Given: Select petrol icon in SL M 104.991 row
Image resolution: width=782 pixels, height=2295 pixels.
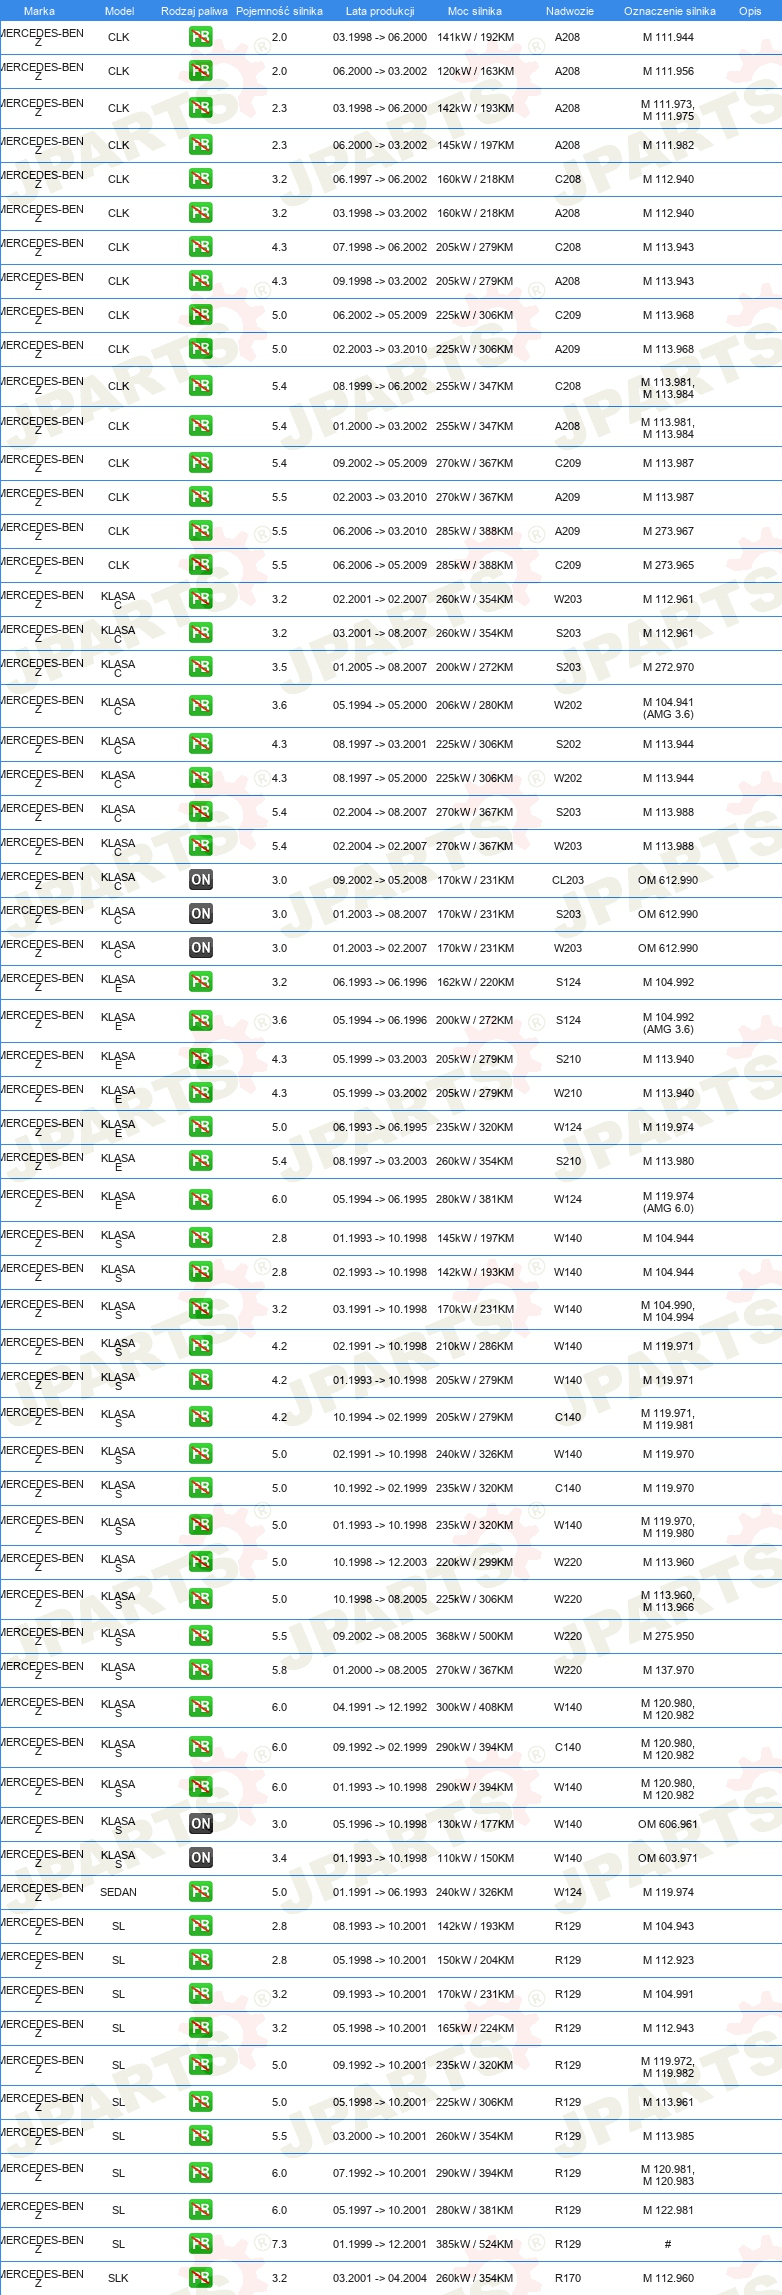Looking at the screenshot, I should (x=201, y=1994).
